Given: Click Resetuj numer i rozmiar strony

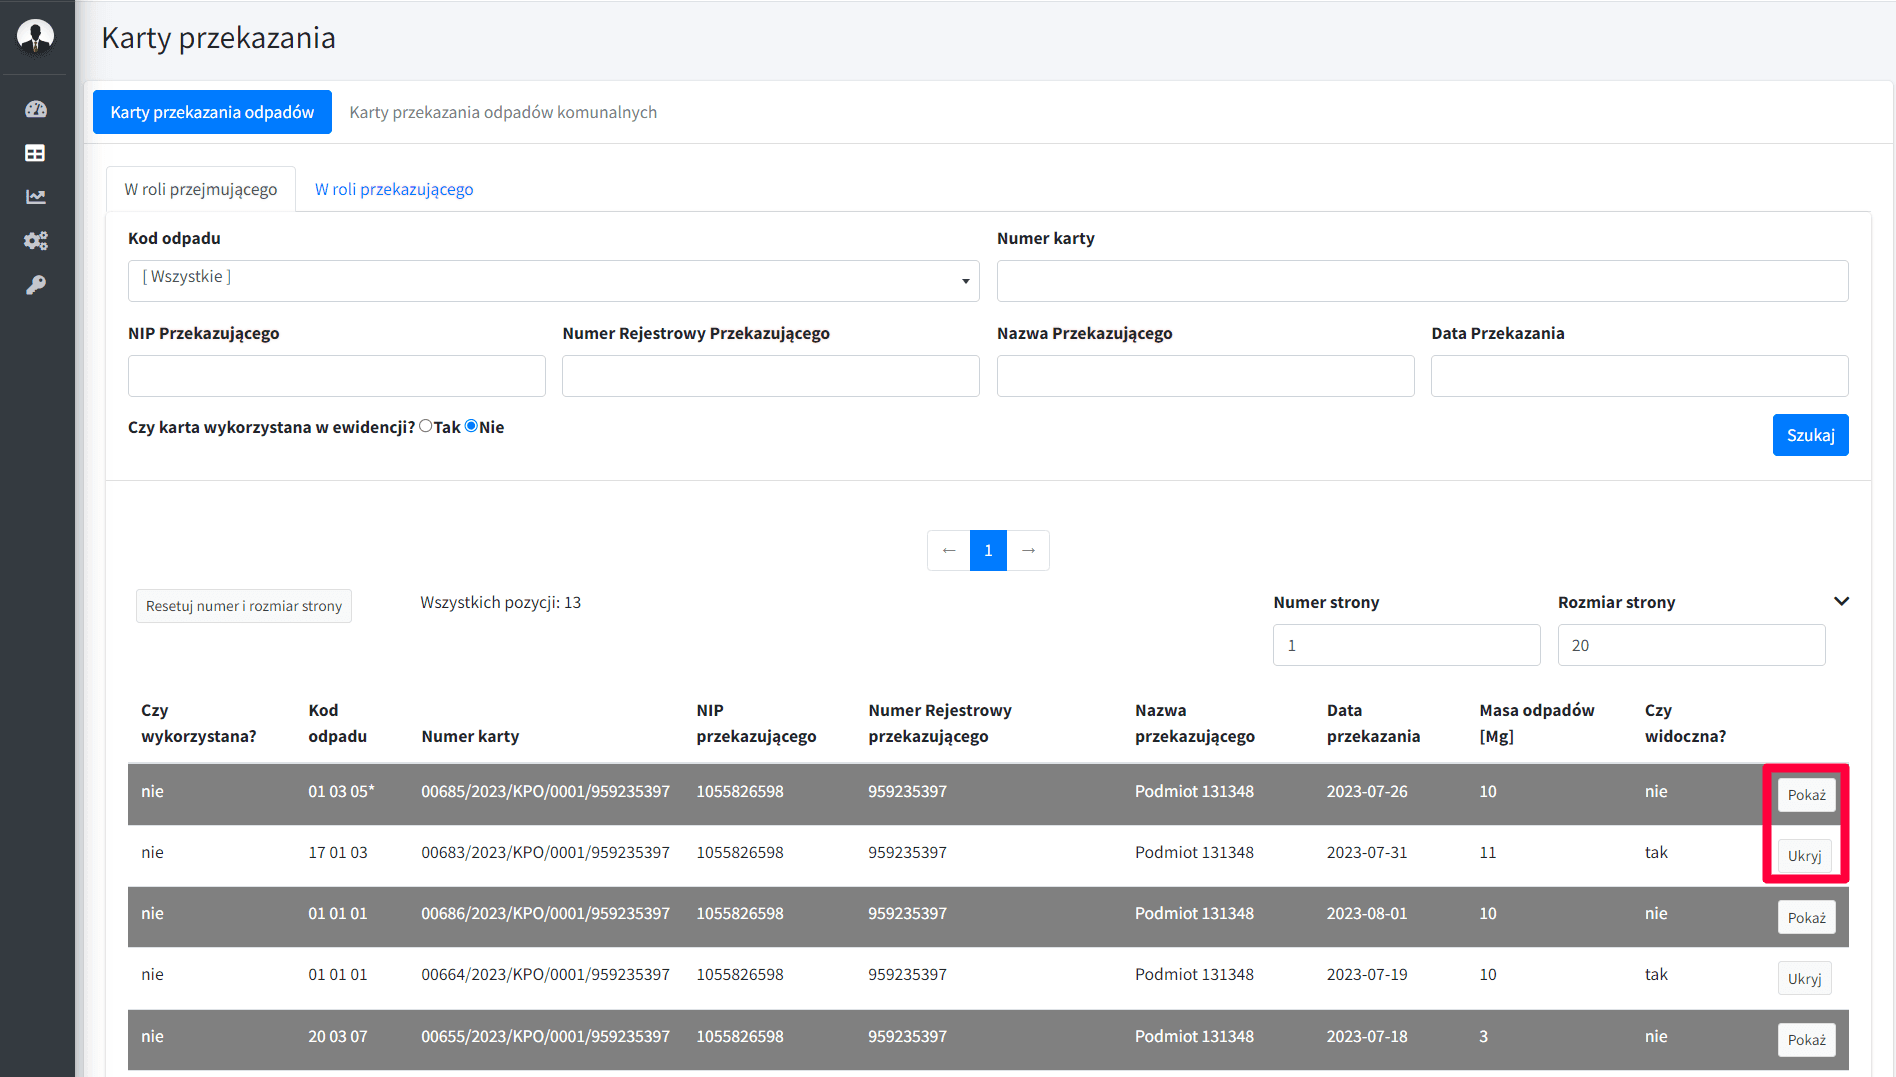Looking at the screenshot, I should 244,606.
